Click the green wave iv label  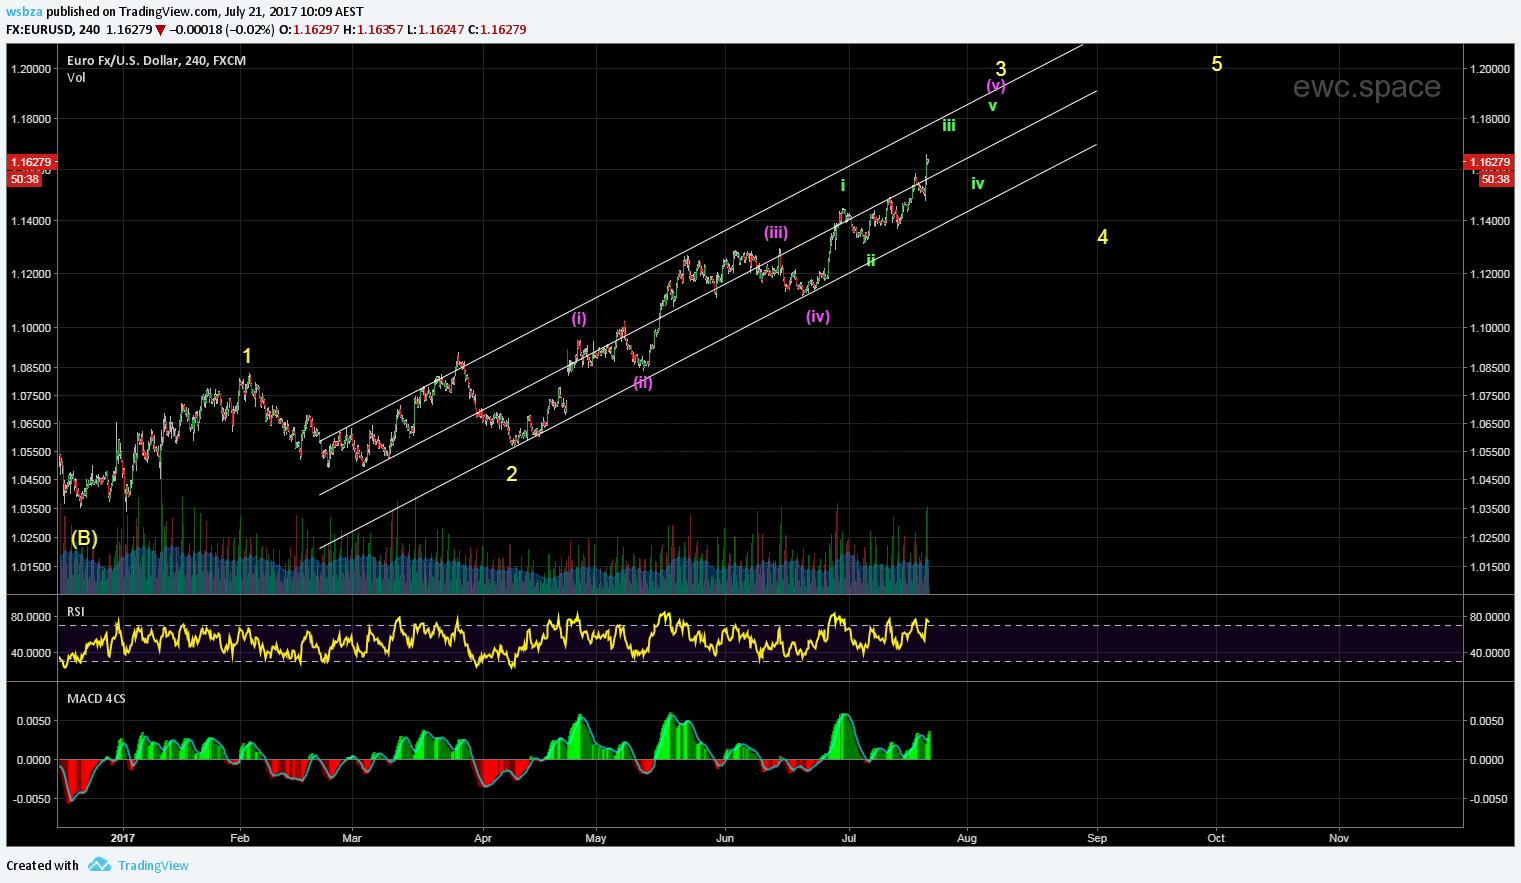pyautogui.click(x=977, y=183)
